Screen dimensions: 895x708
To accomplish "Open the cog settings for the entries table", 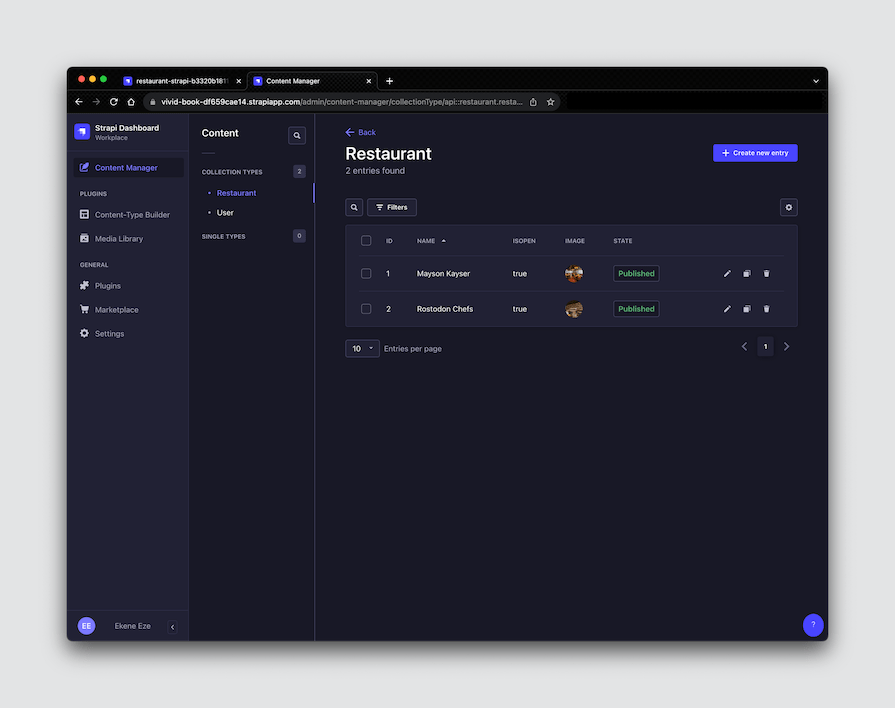I will tap(788, 207).
